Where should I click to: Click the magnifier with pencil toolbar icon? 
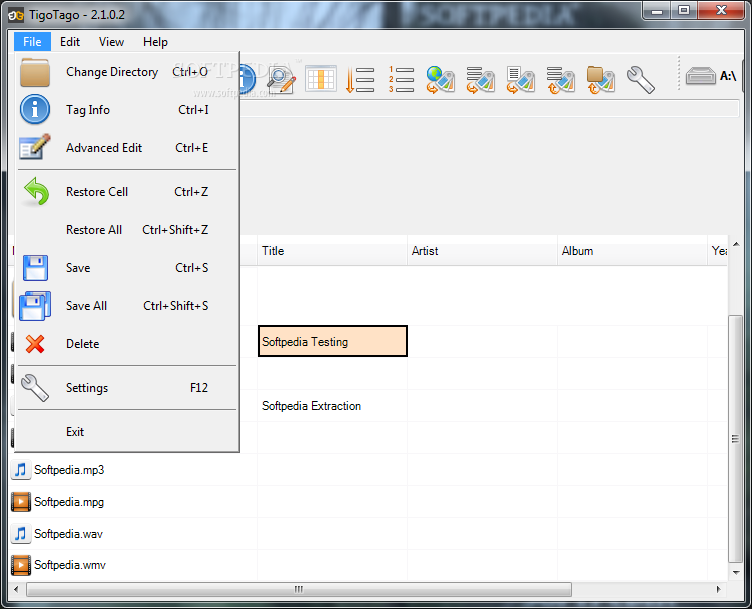tap(282, 80)
